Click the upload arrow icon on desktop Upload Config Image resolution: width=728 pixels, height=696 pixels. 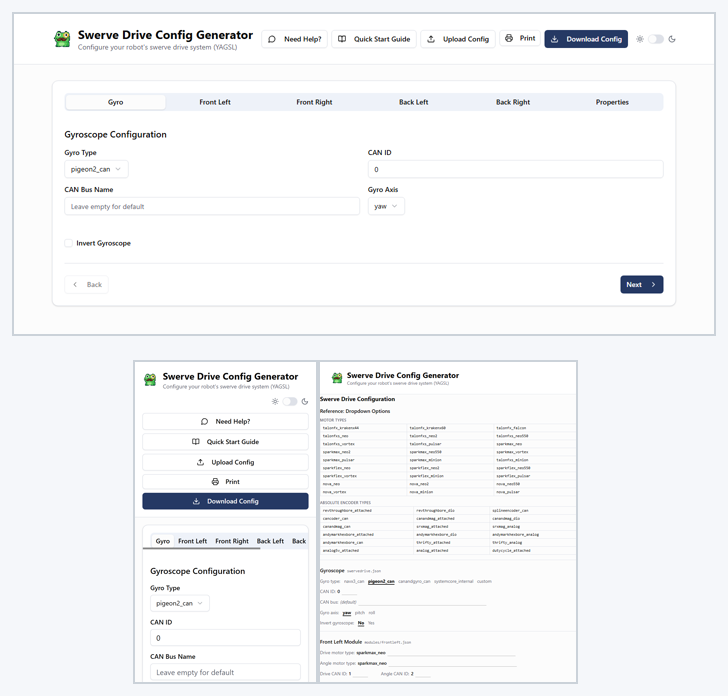click(x=431, y=39)
